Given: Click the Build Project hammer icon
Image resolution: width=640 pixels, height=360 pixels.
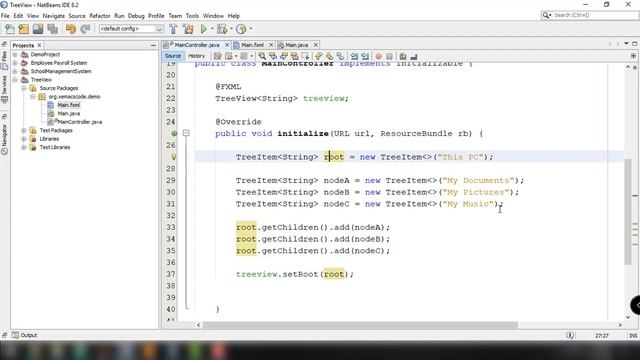Looking at the screenshot, I should pos(173,29).
